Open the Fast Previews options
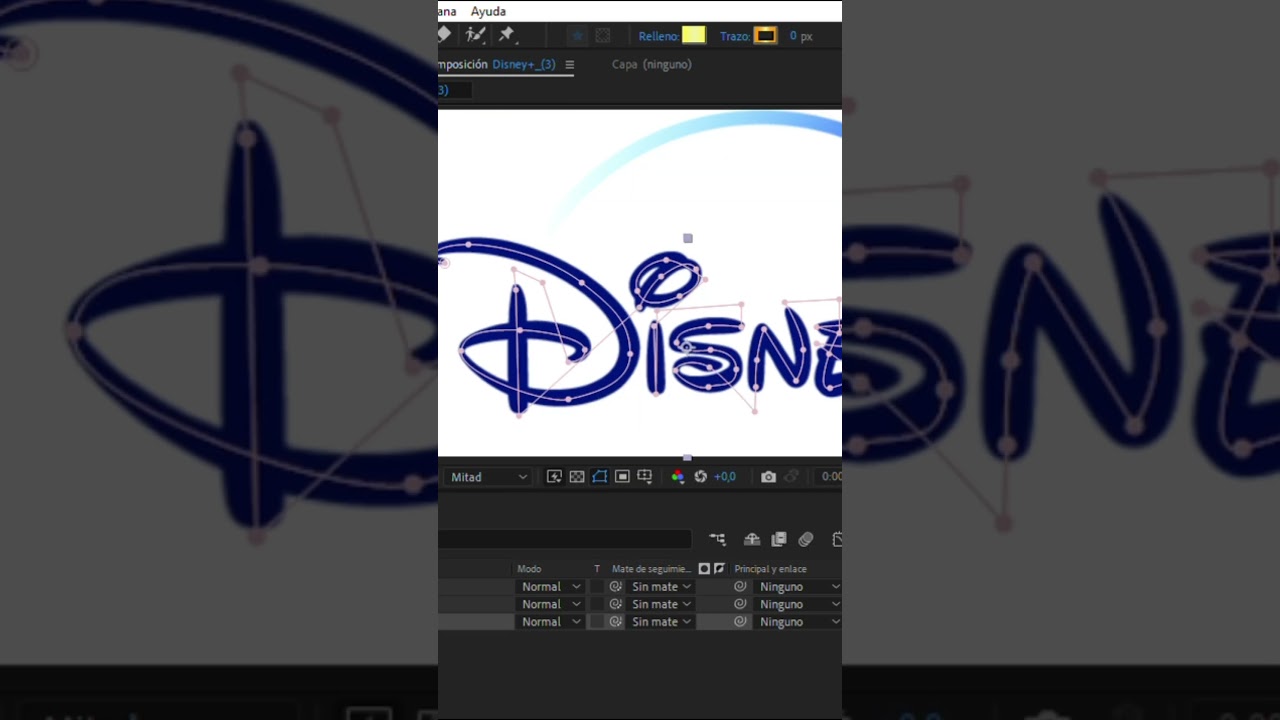 coord(554,477)
